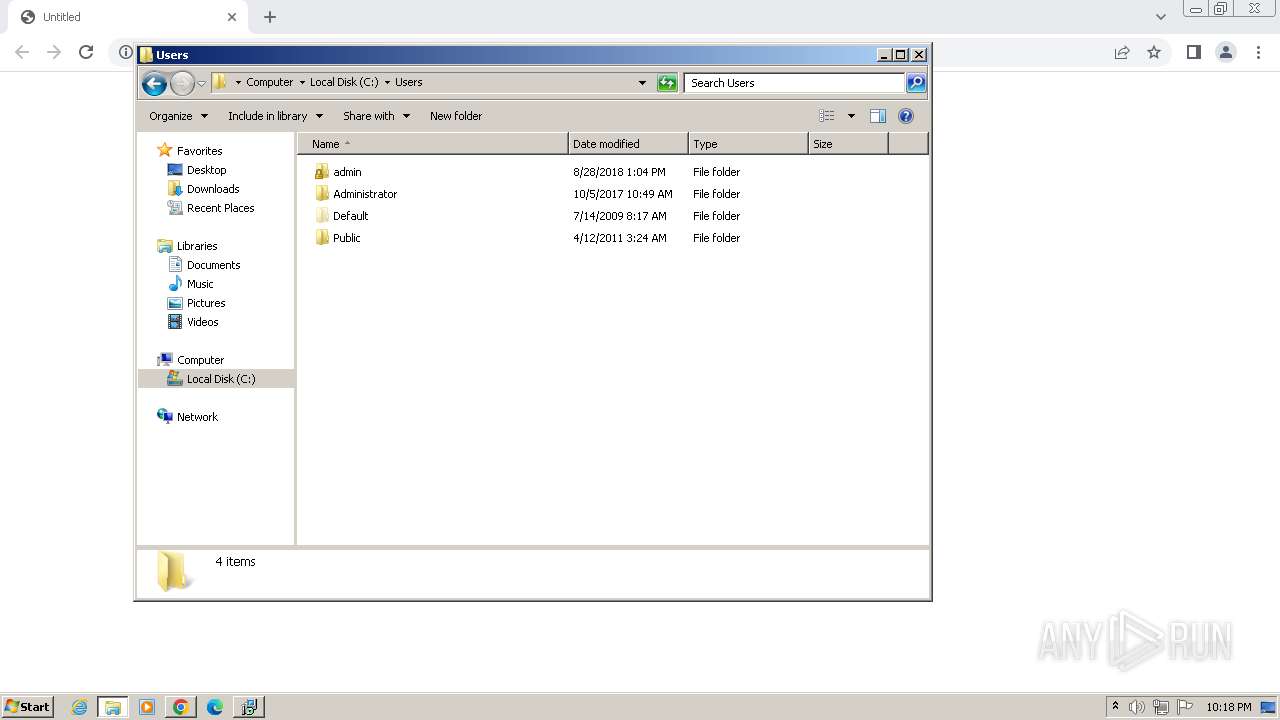The height and width of the screenshot is (720, 1280).
Task: Sort by the Size column
Action: tap(848, 144)
